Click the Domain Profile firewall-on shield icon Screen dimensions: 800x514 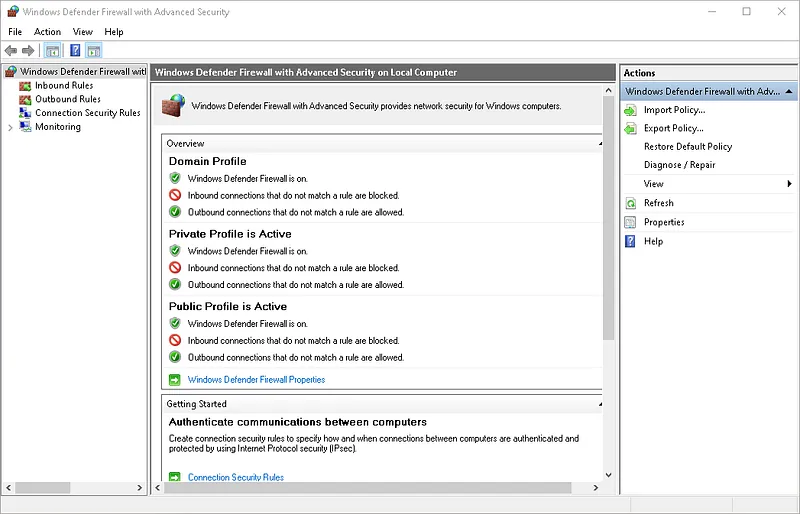coord(175,178)
